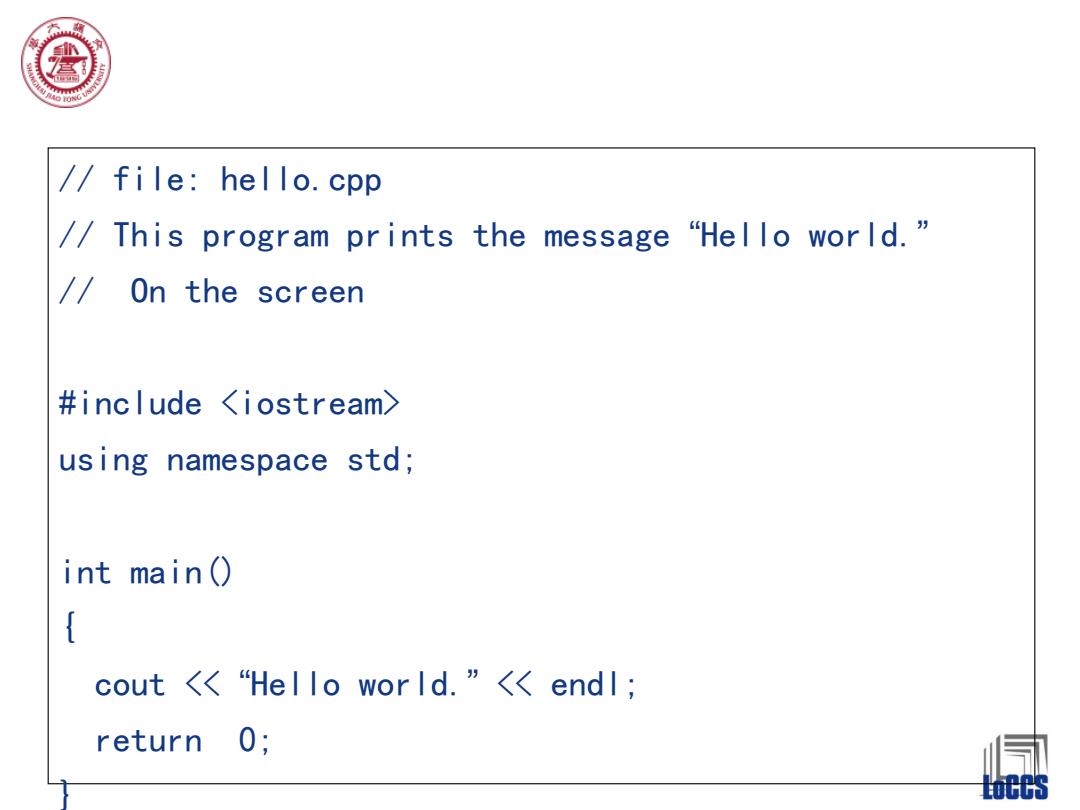Click the "int main()" function declaration
Screen dimensions: 1080x810
(x=147, y=572)
